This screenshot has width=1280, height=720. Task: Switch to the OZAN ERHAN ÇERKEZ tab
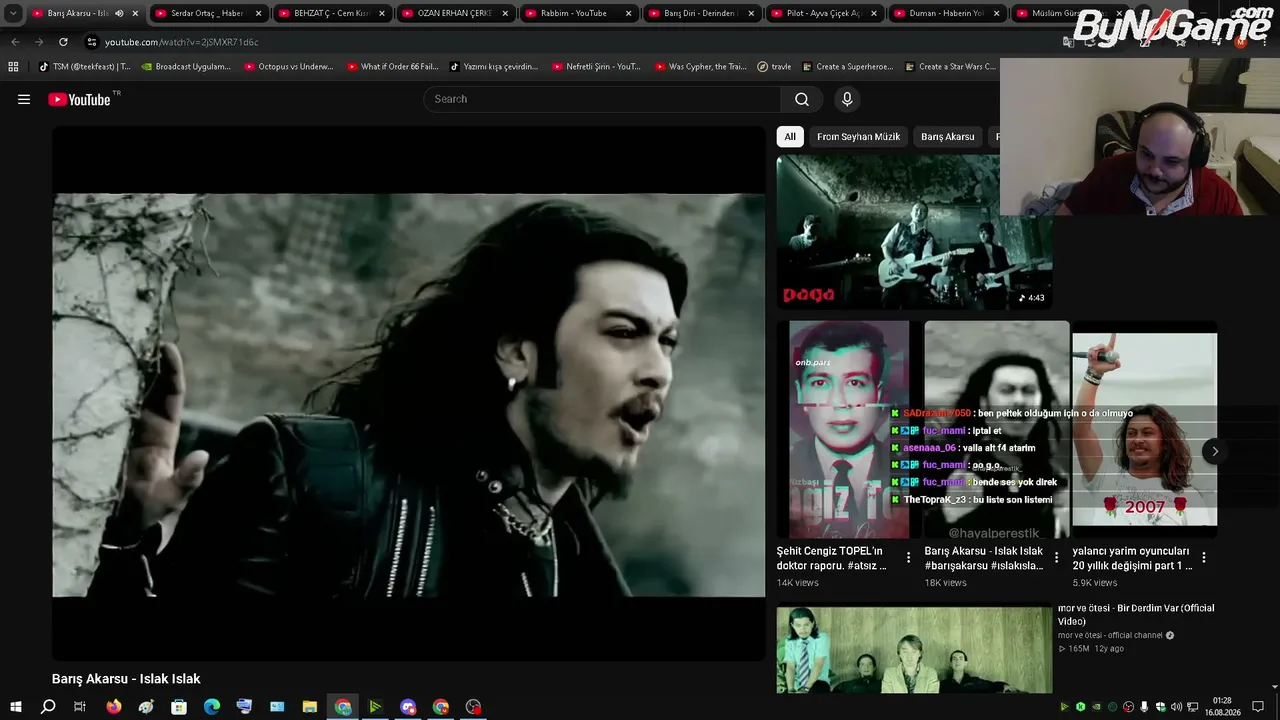[454, 14]
